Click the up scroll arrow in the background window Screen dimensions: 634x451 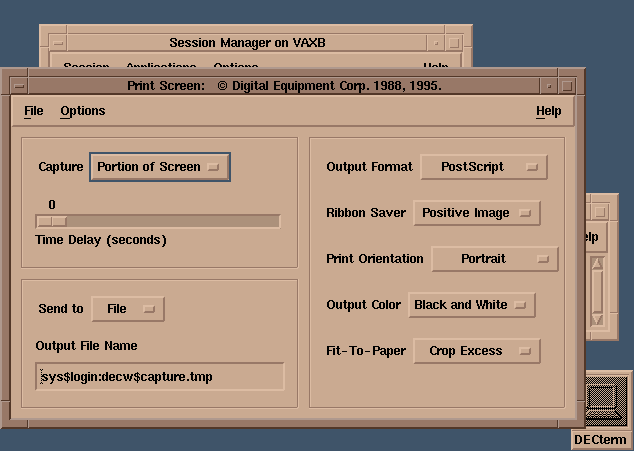(597, 264)
